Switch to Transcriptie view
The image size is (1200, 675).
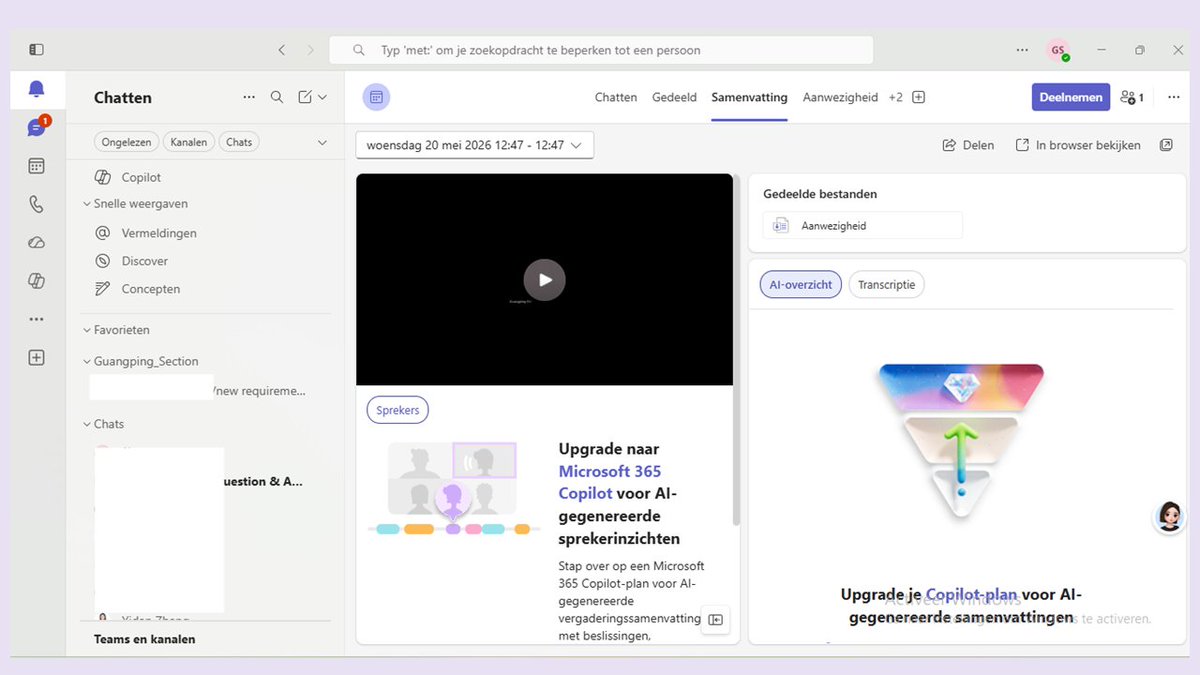pyautogui.click(x=887, y=284)
